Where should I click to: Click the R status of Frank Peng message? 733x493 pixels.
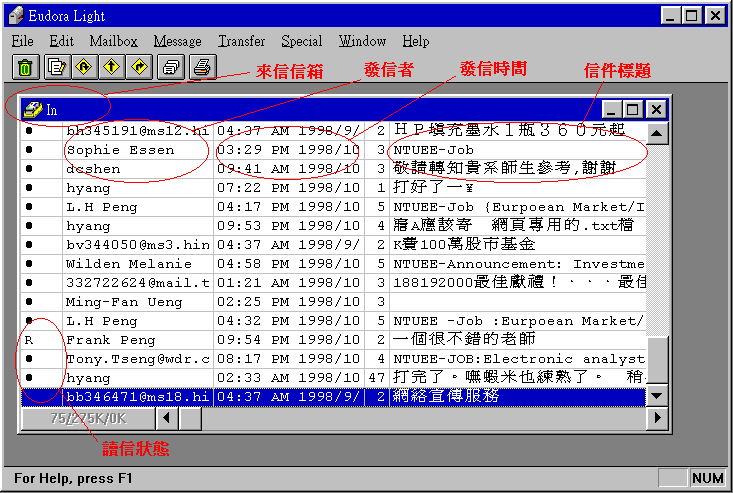29,340
